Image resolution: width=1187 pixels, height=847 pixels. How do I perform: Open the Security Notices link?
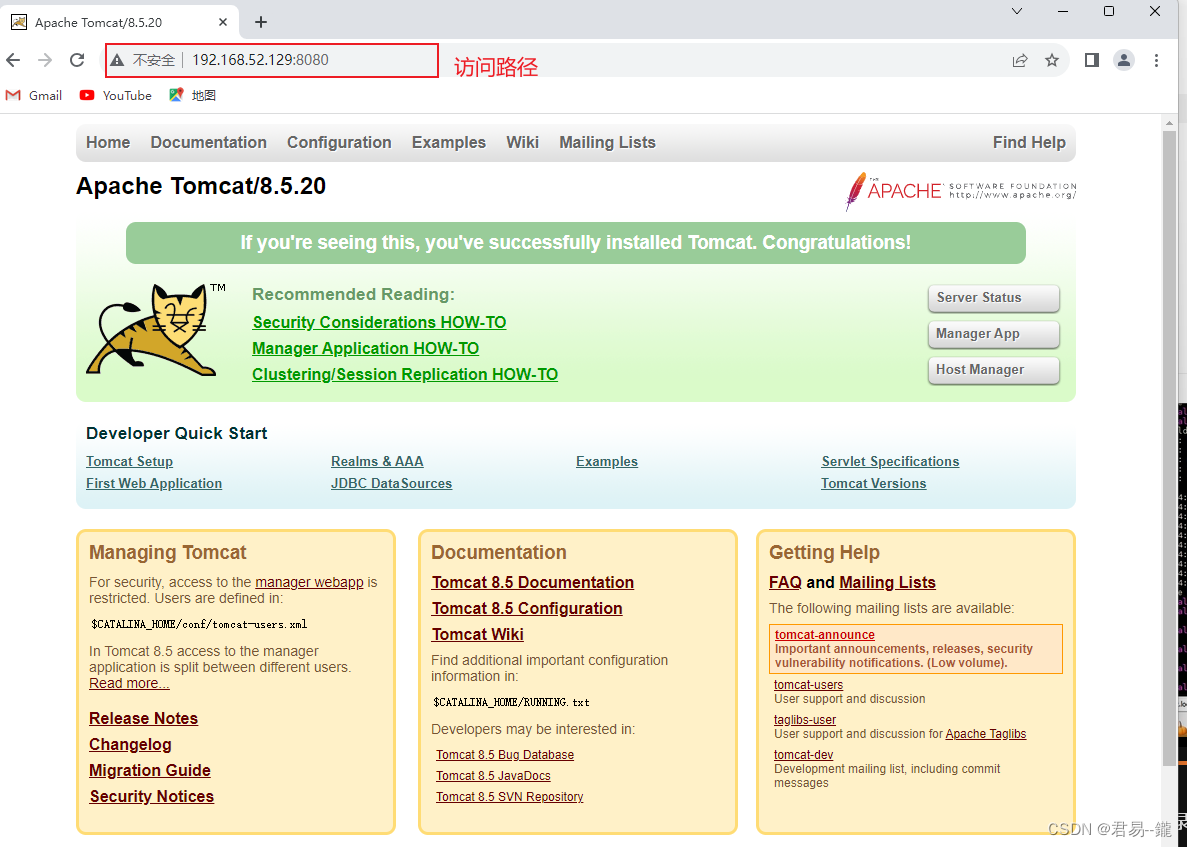151,796
